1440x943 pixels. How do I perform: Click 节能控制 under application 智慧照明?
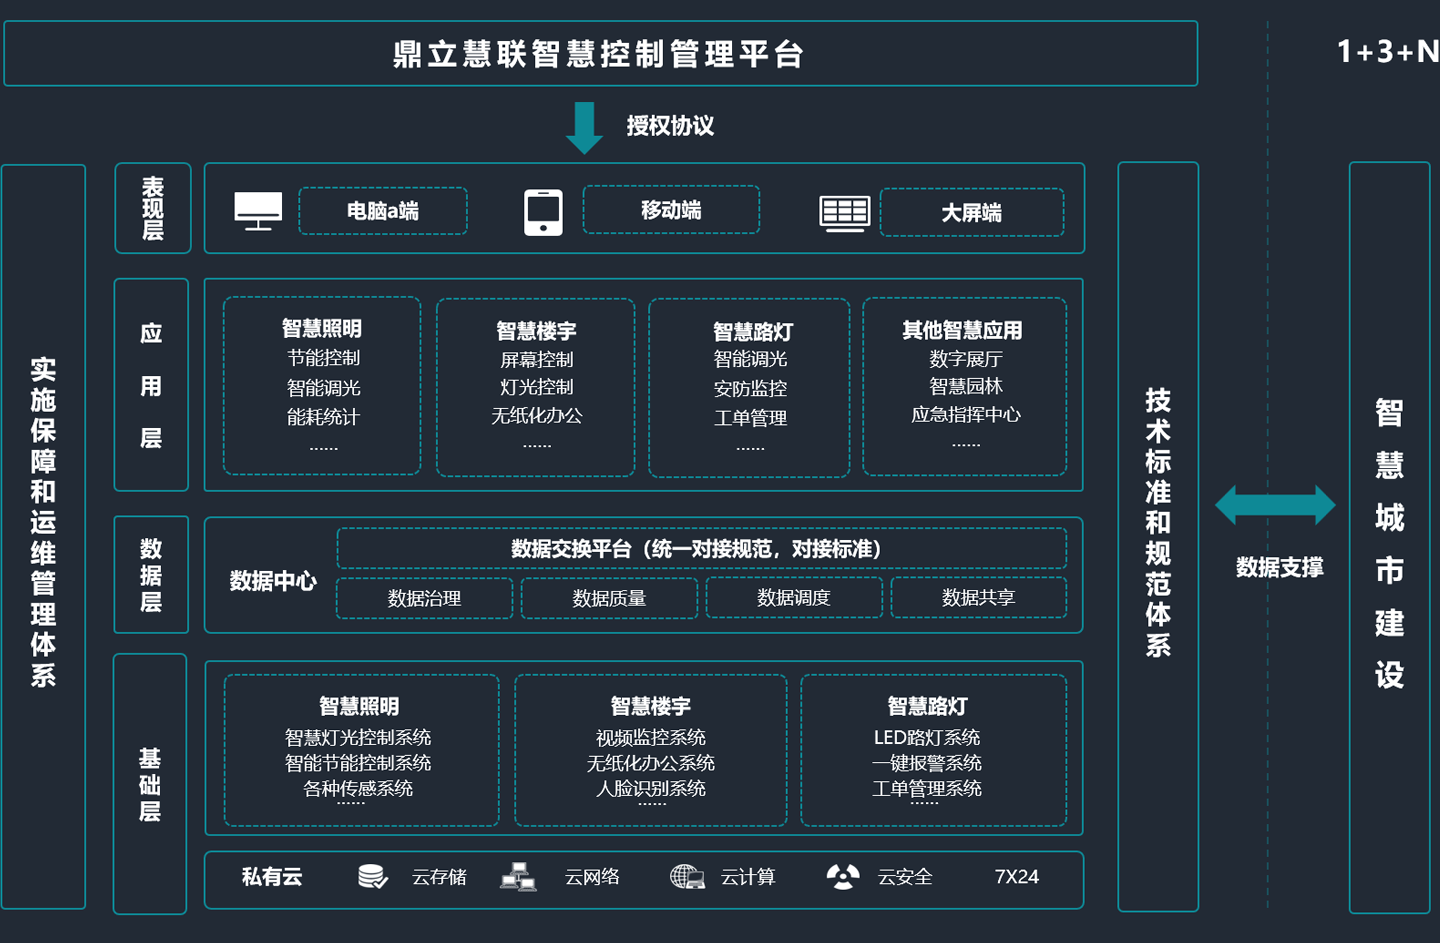pos(323,358)
